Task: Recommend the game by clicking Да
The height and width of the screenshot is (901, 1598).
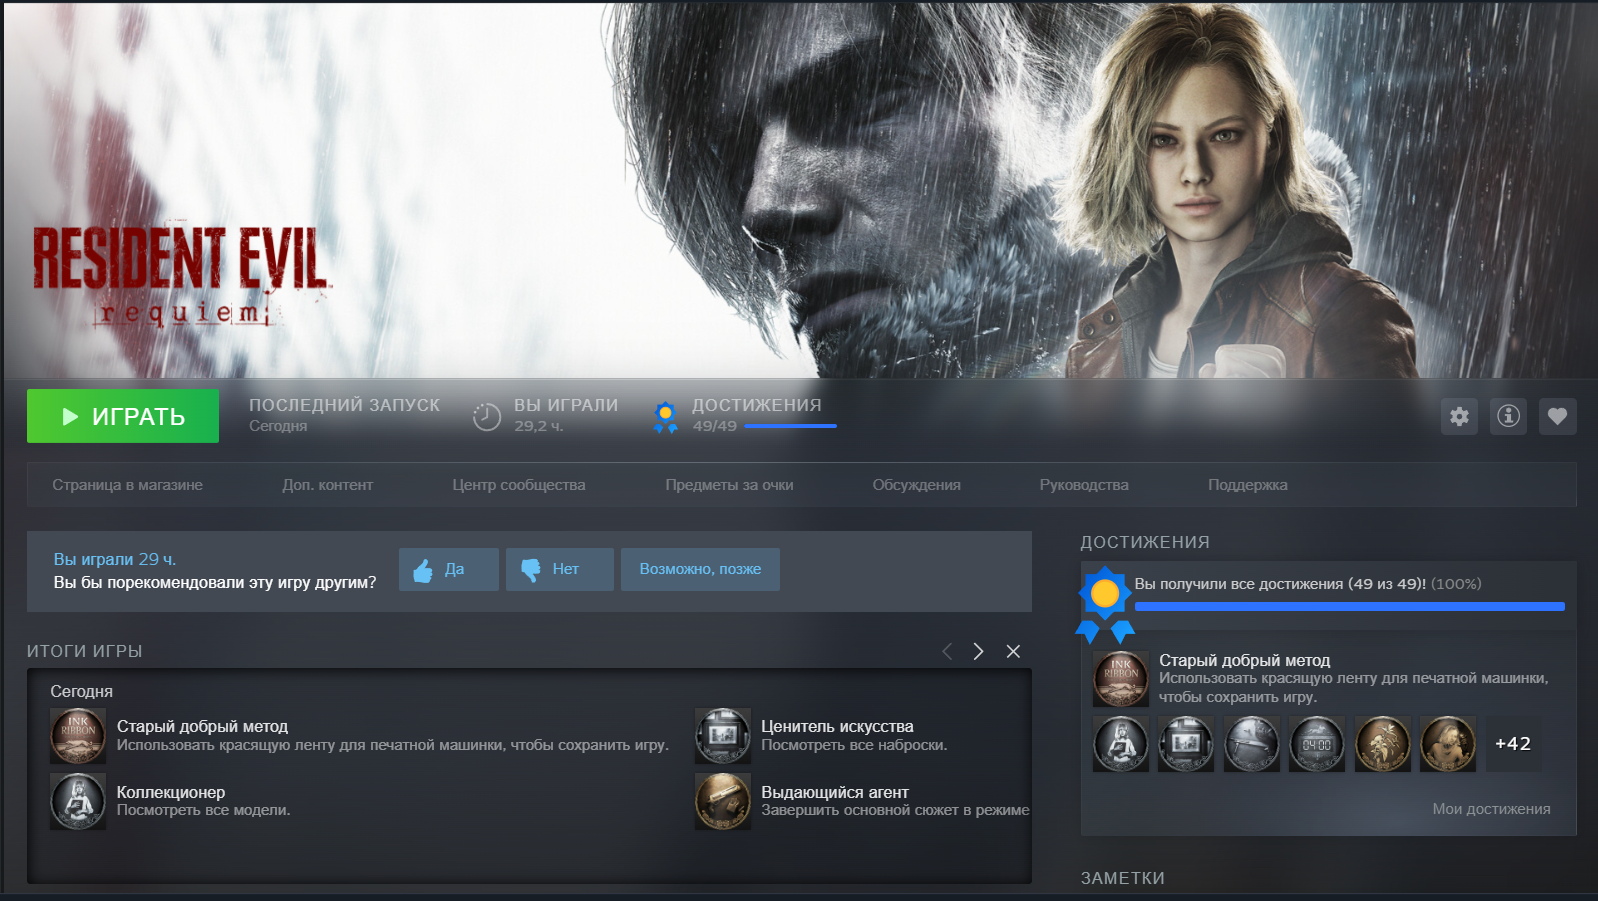Action: pyautogui.click(x=449, y=569)
